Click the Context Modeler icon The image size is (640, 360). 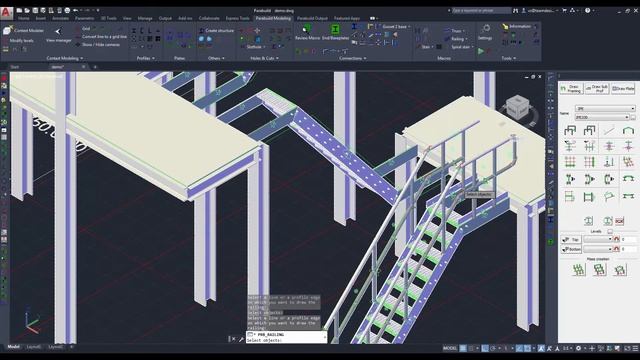(x=8, y=30)
